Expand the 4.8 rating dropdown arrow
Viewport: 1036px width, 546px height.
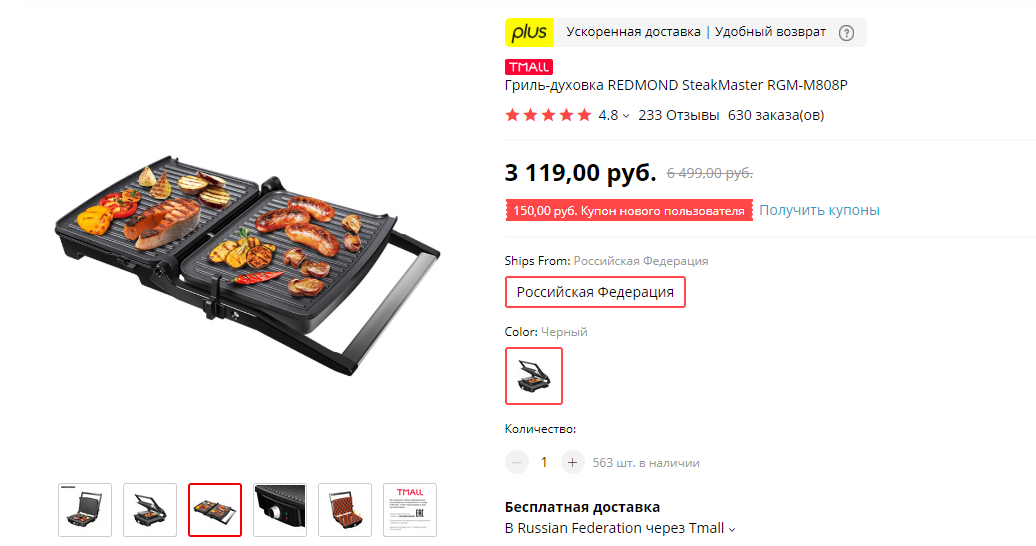(626, 116)
